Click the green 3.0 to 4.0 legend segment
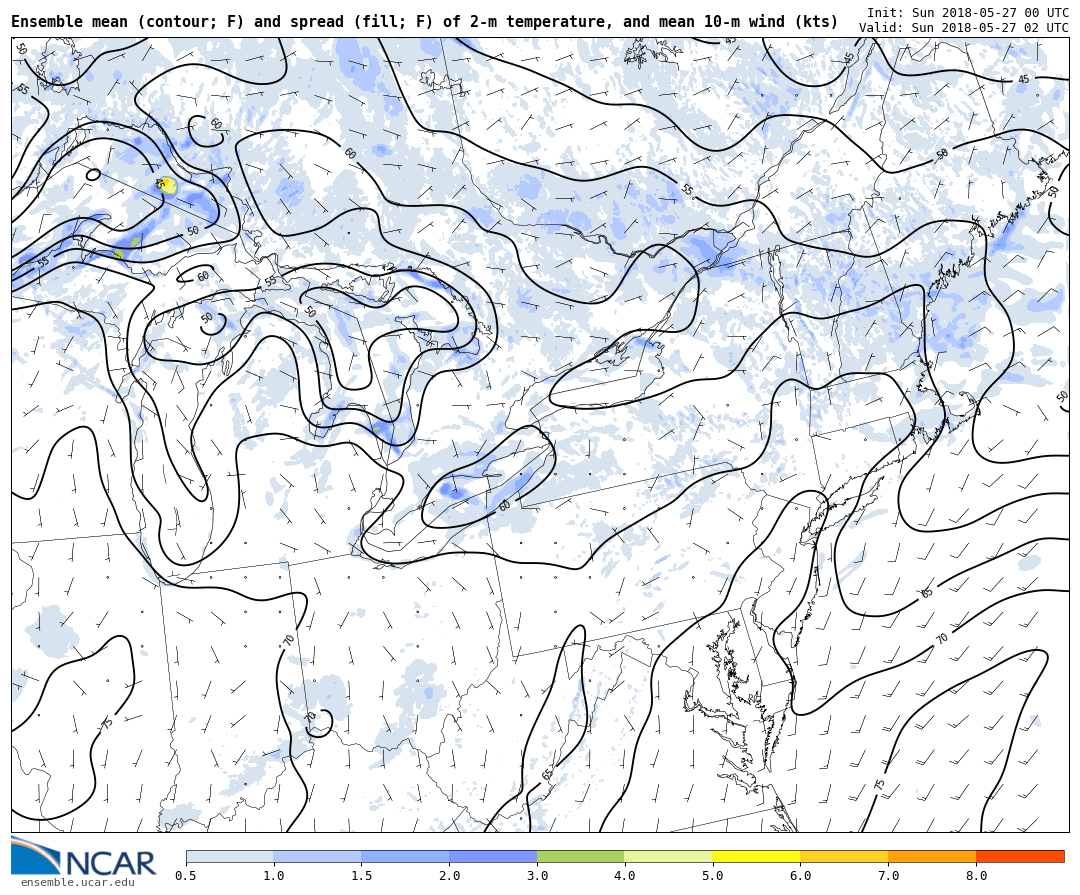The height and width of the screenshot is (895, 1080). pos(581,856)
